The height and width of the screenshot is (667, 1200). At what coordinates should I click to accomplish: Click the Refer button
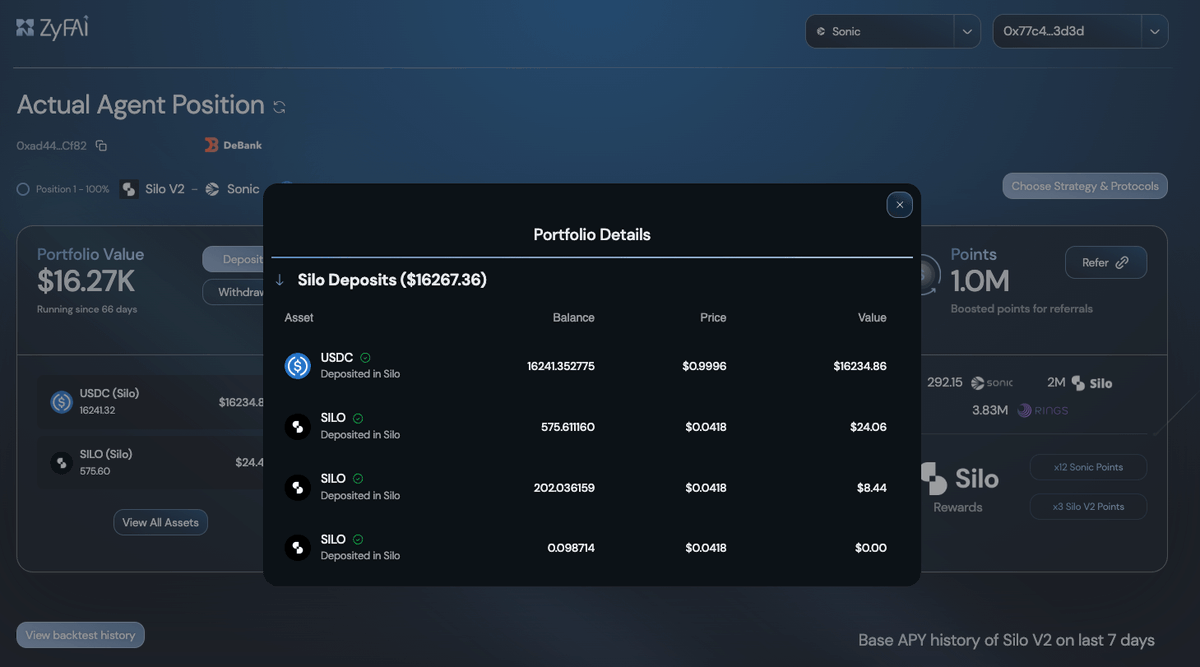1106,262
